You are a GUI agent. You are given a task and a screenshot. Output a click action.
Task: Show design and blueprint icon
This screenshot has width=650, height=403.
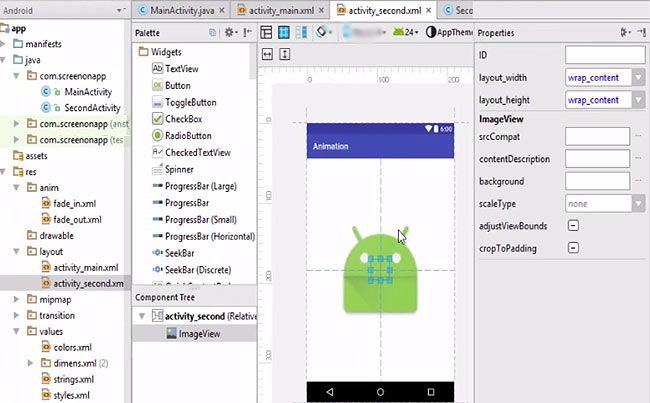301,32
